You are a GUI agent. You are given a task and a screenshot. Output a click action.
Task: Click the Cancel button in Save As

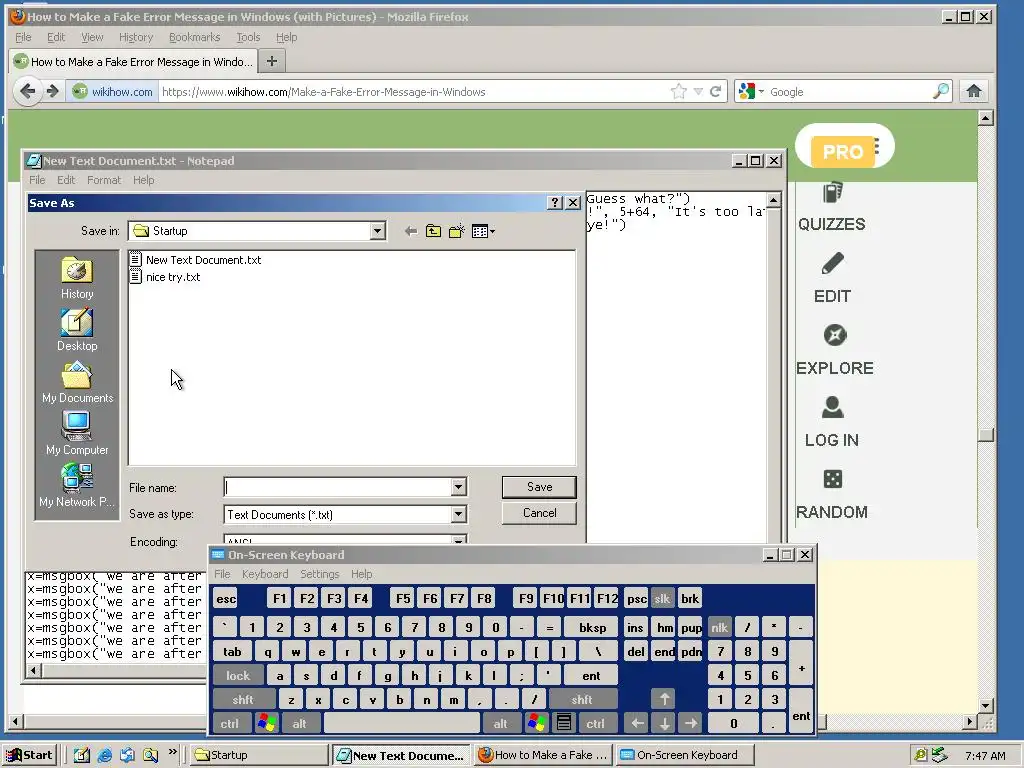tap(539, 513)
